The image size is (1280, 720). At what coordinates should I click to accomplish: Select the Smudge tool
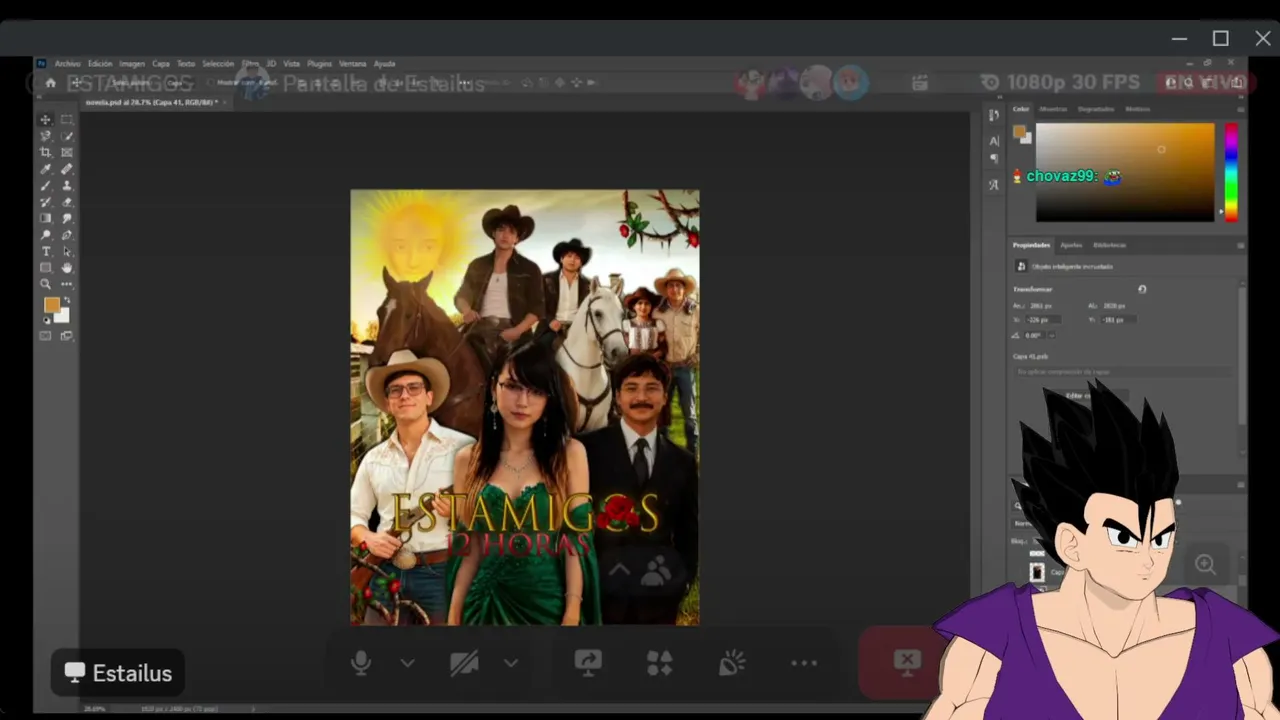click(67, 218)
